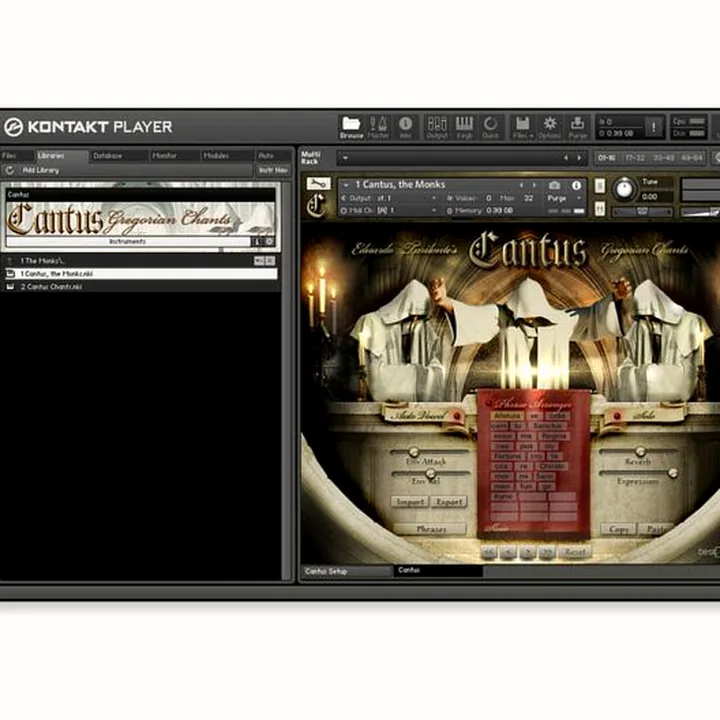The width and height of the screenshot is (720, 720).
Task: Load next multi in Multi Rack
Action: (x=579, y=158)
